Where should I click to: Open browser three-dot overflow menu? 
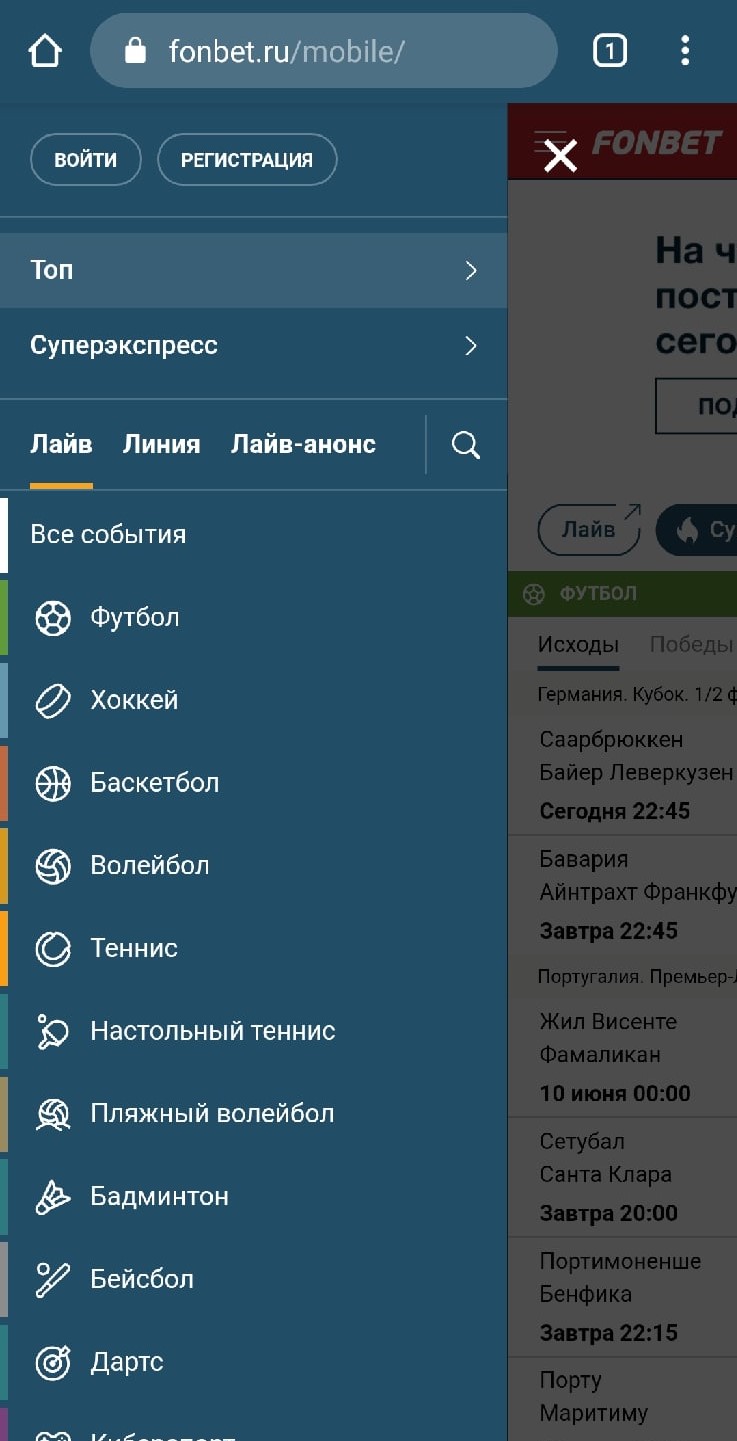(x=685, y=50)
